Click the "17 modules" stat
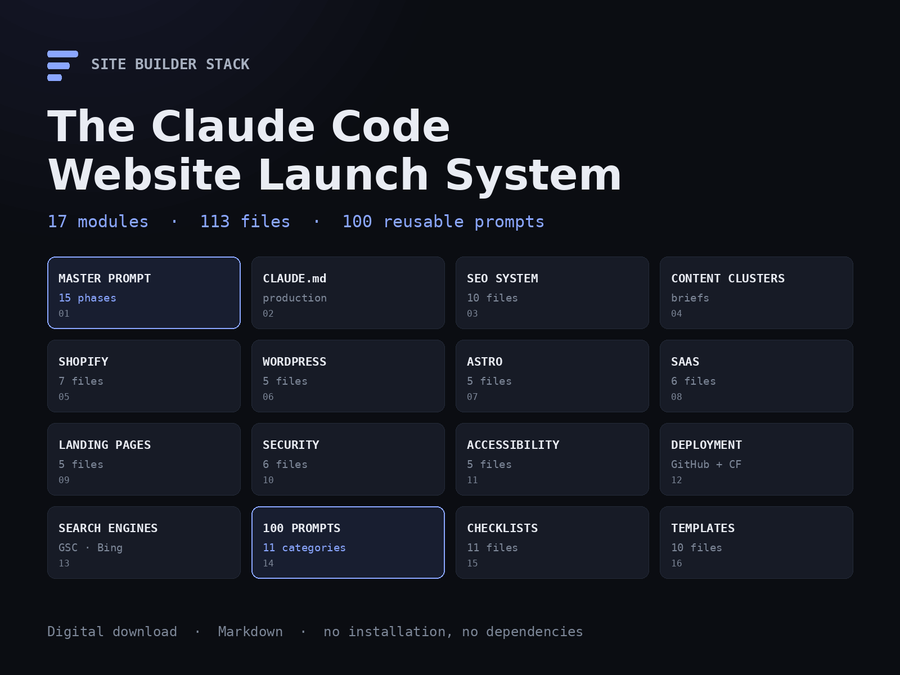Viewport: 900px width, 675px height. (98, 222)
